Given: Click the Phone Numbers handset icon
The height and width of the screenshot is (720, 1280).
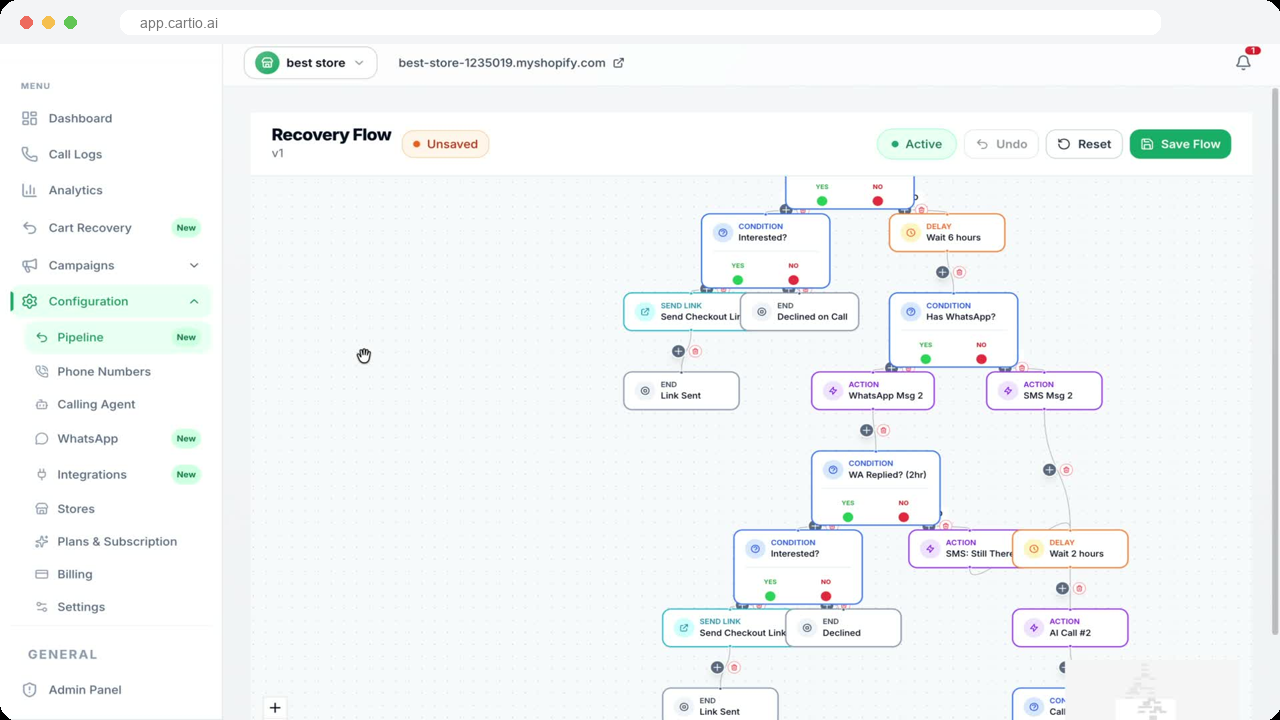Looking at the screenshot, I should click(41, 371).
